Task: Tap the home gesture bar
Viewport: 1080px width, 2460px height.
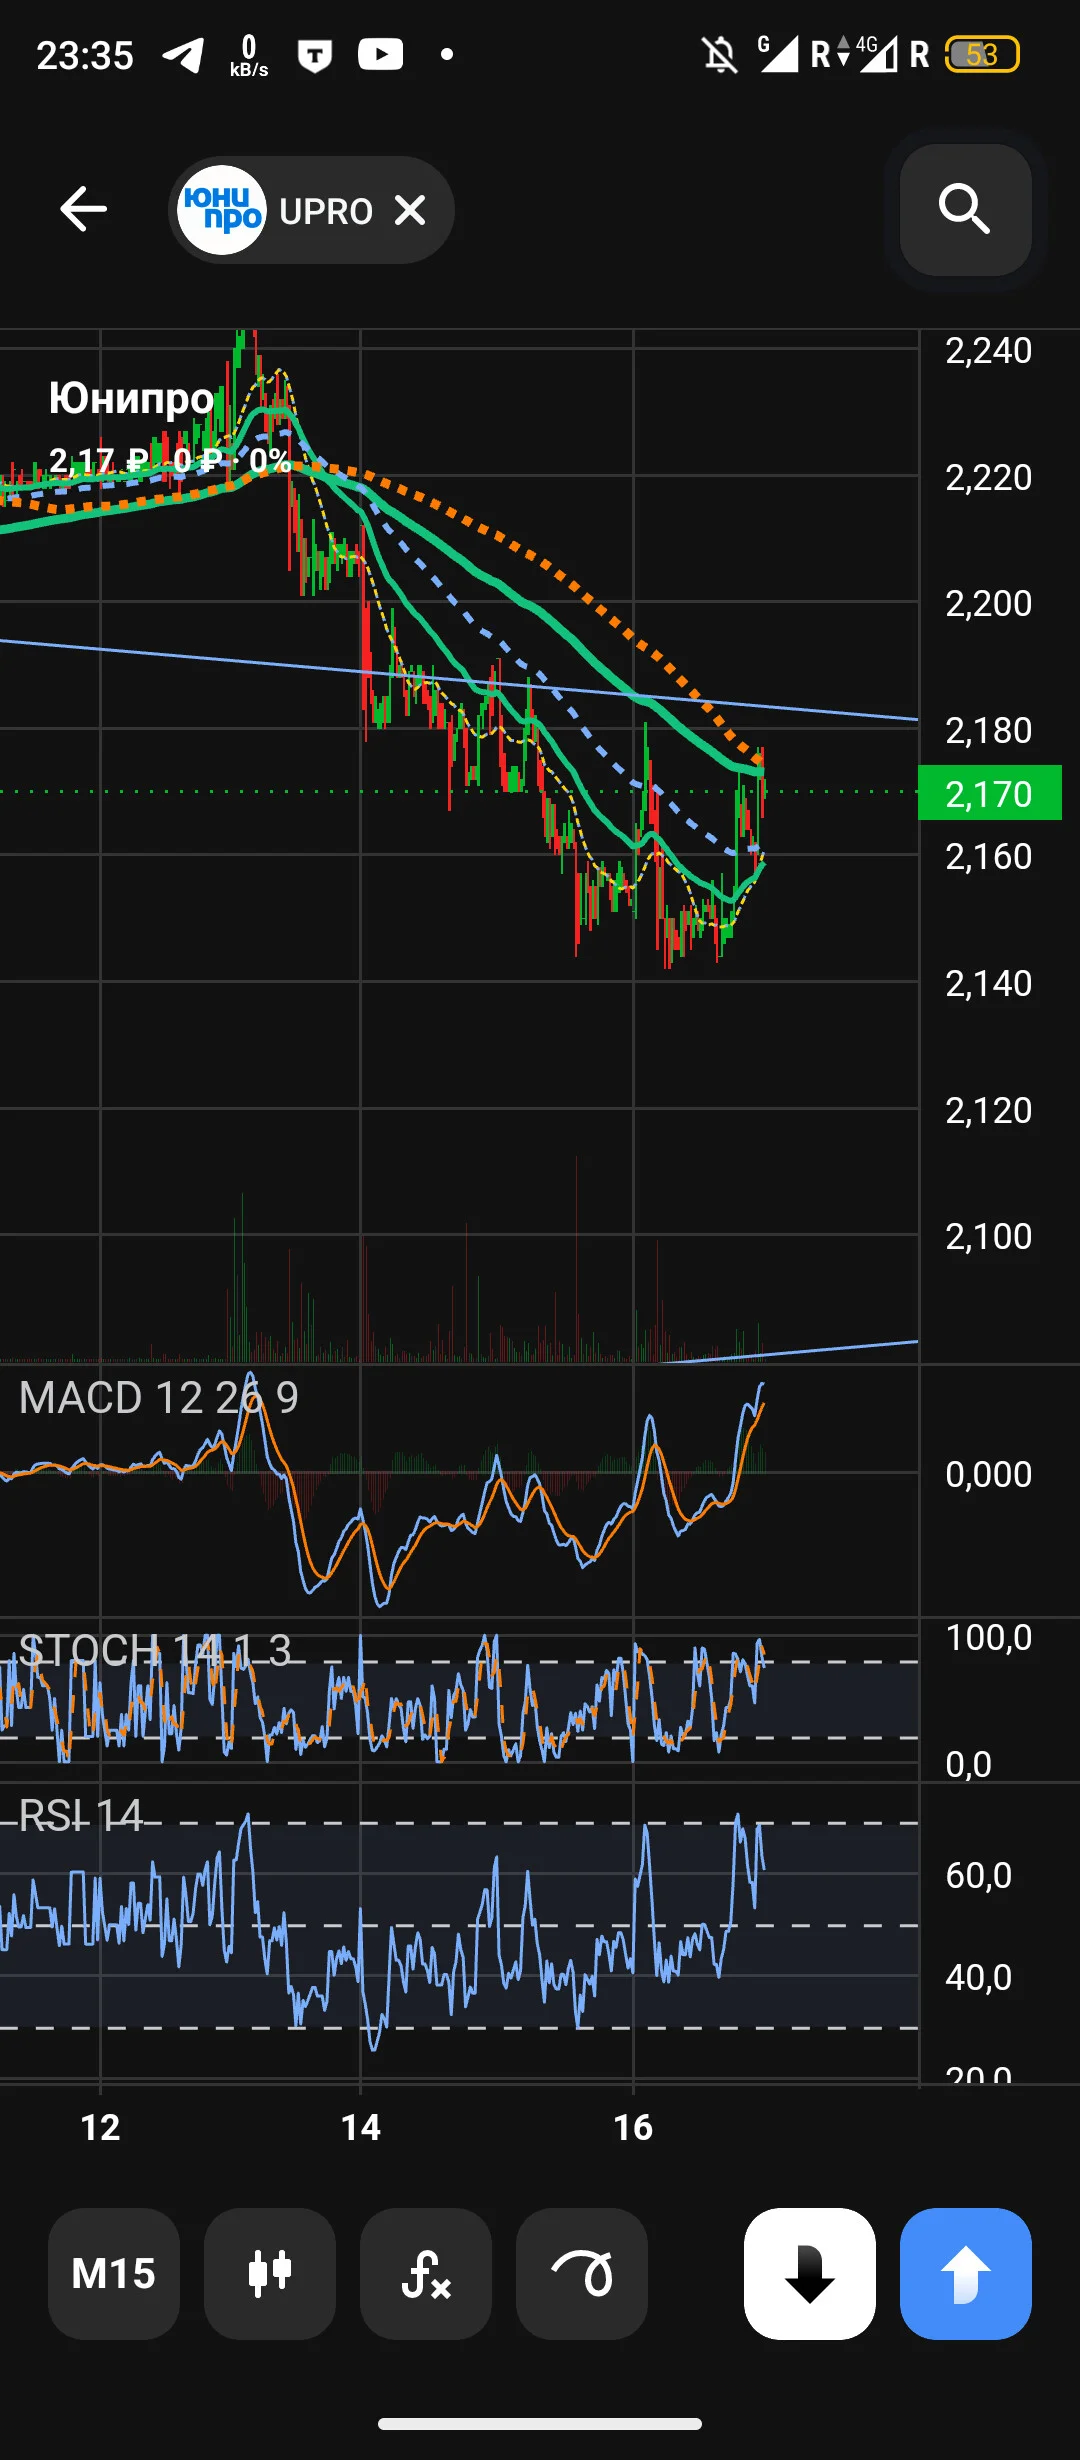Action: pyautogui.click(x=540, y=2423)
